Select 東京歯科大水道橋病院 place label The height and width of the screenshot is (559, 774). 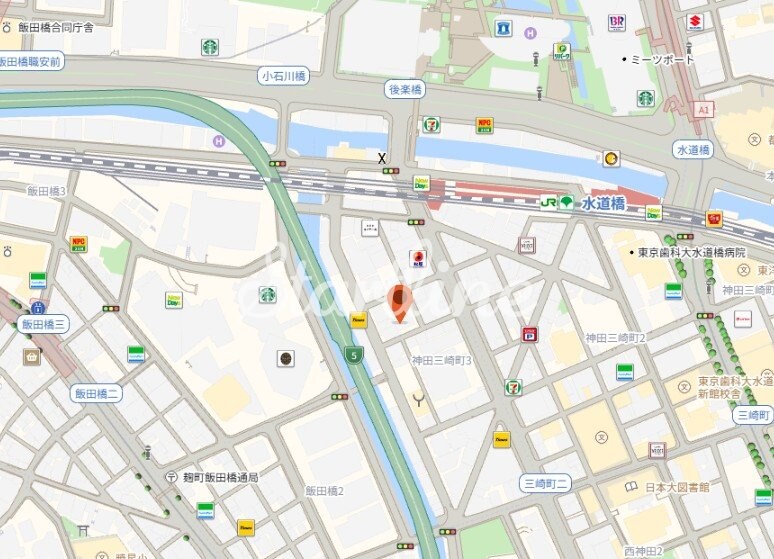tap(691, 252)
